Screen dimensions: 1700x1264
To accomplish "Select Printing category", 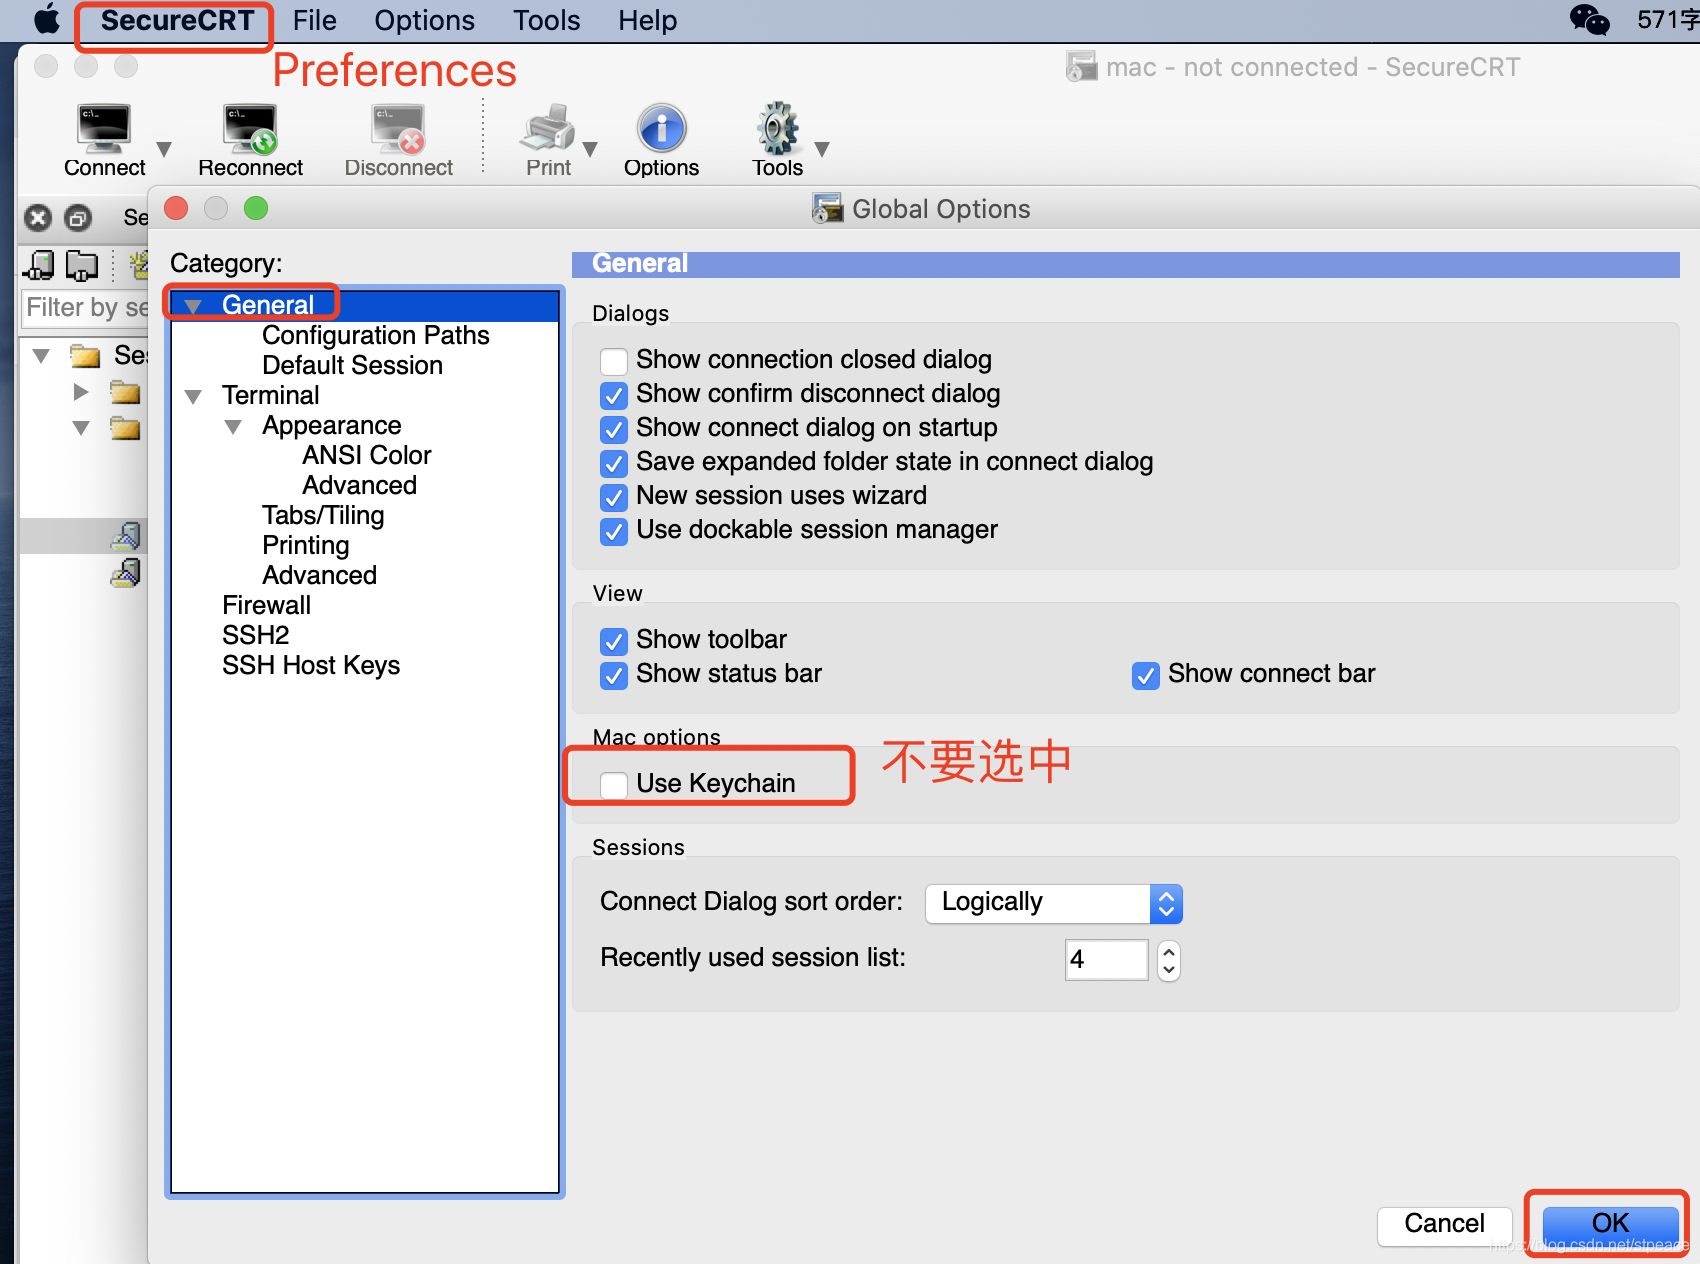I will tap(305, 545).
